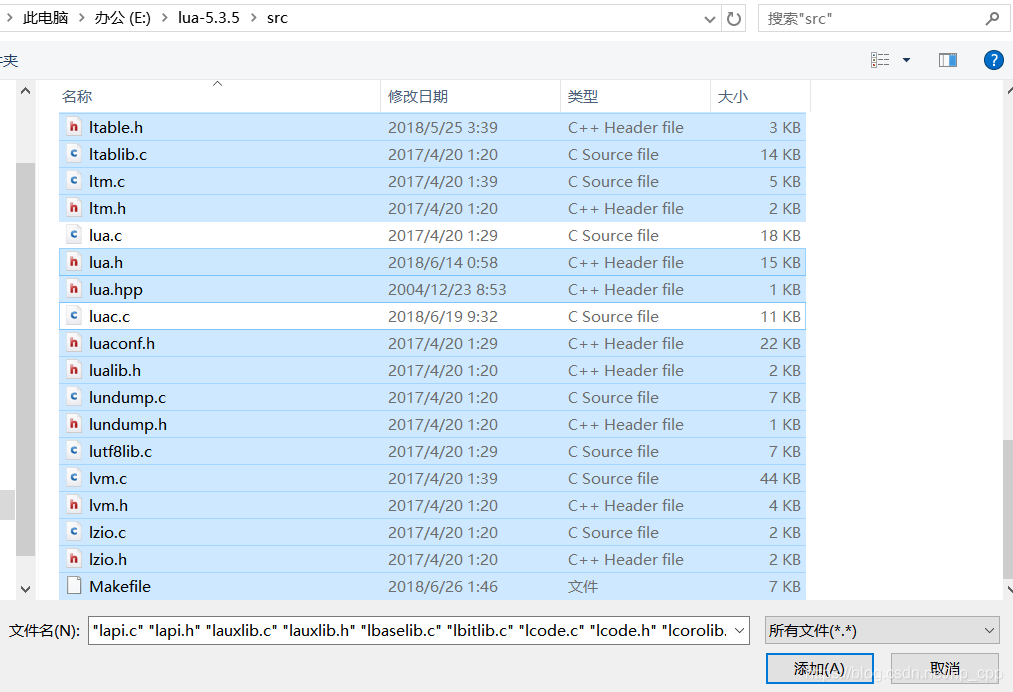Click the 添加(A) button
The width and height of the screenshot is (1013, 692).
pos(819,668)
